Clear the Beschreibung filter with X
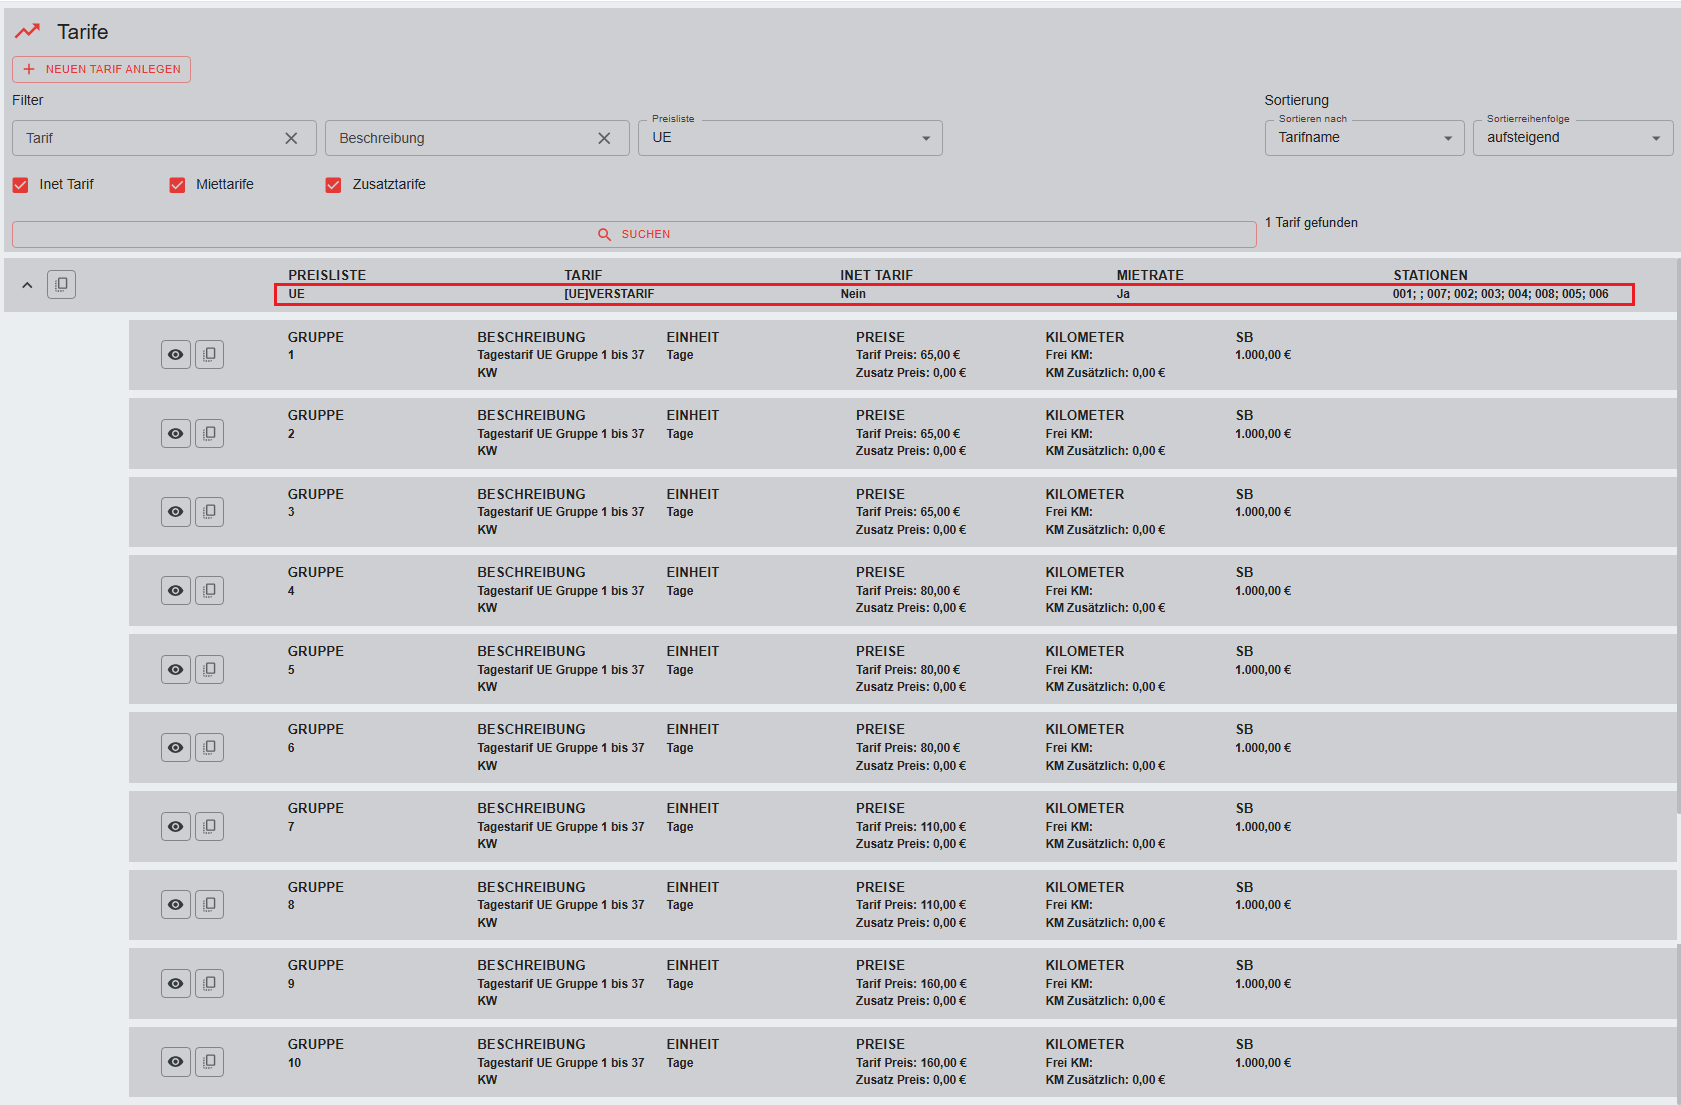 604,139
